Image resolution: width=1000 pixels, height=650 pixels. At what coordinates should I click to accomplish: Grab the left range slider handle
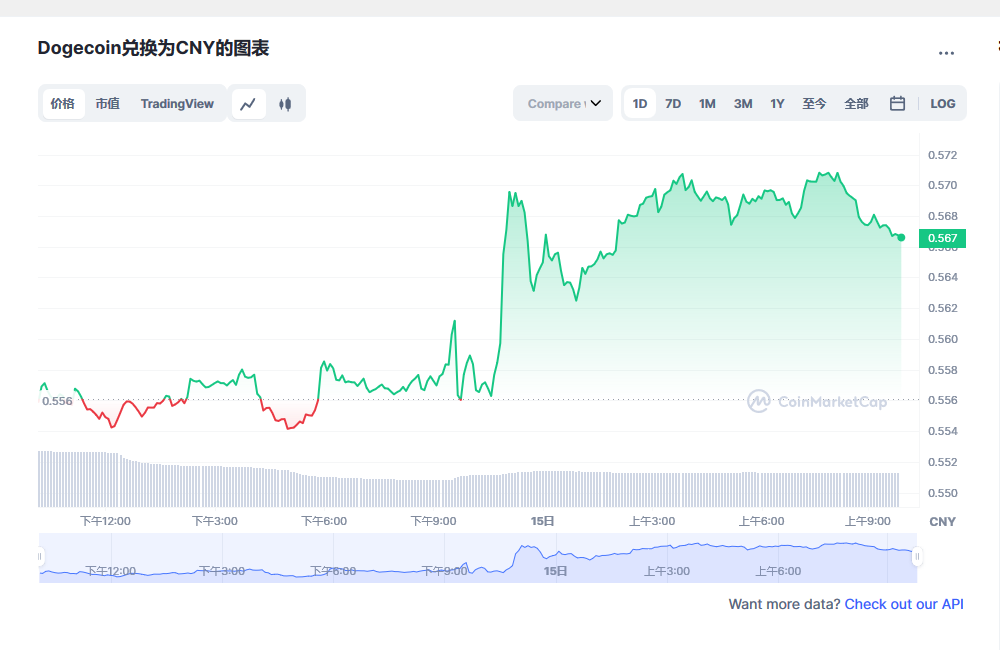click(x=40, y=556)
